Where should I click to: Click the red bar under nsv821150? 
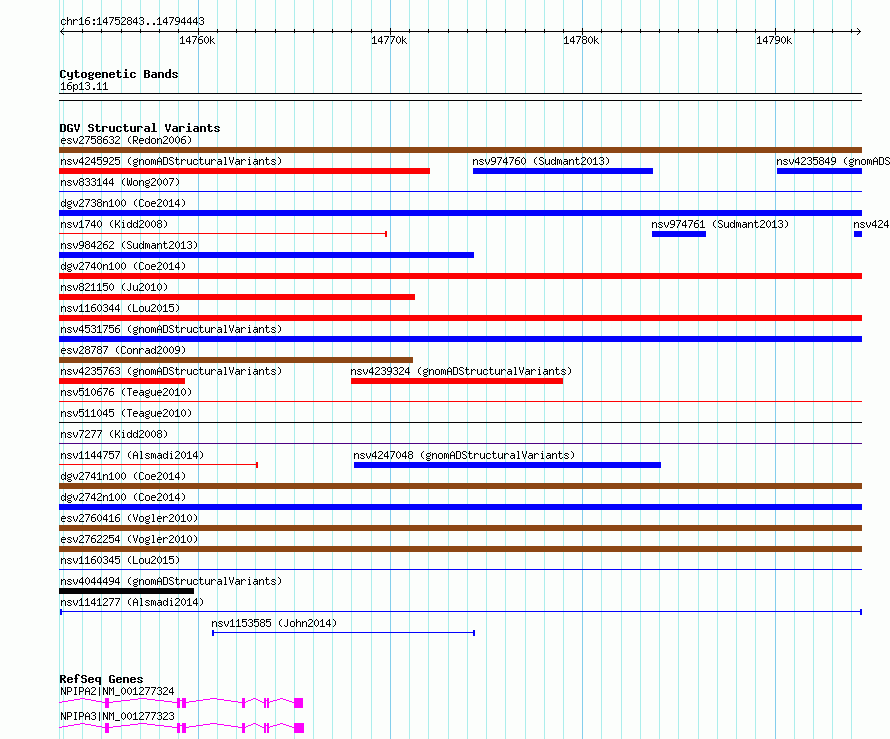coord(237,297)
